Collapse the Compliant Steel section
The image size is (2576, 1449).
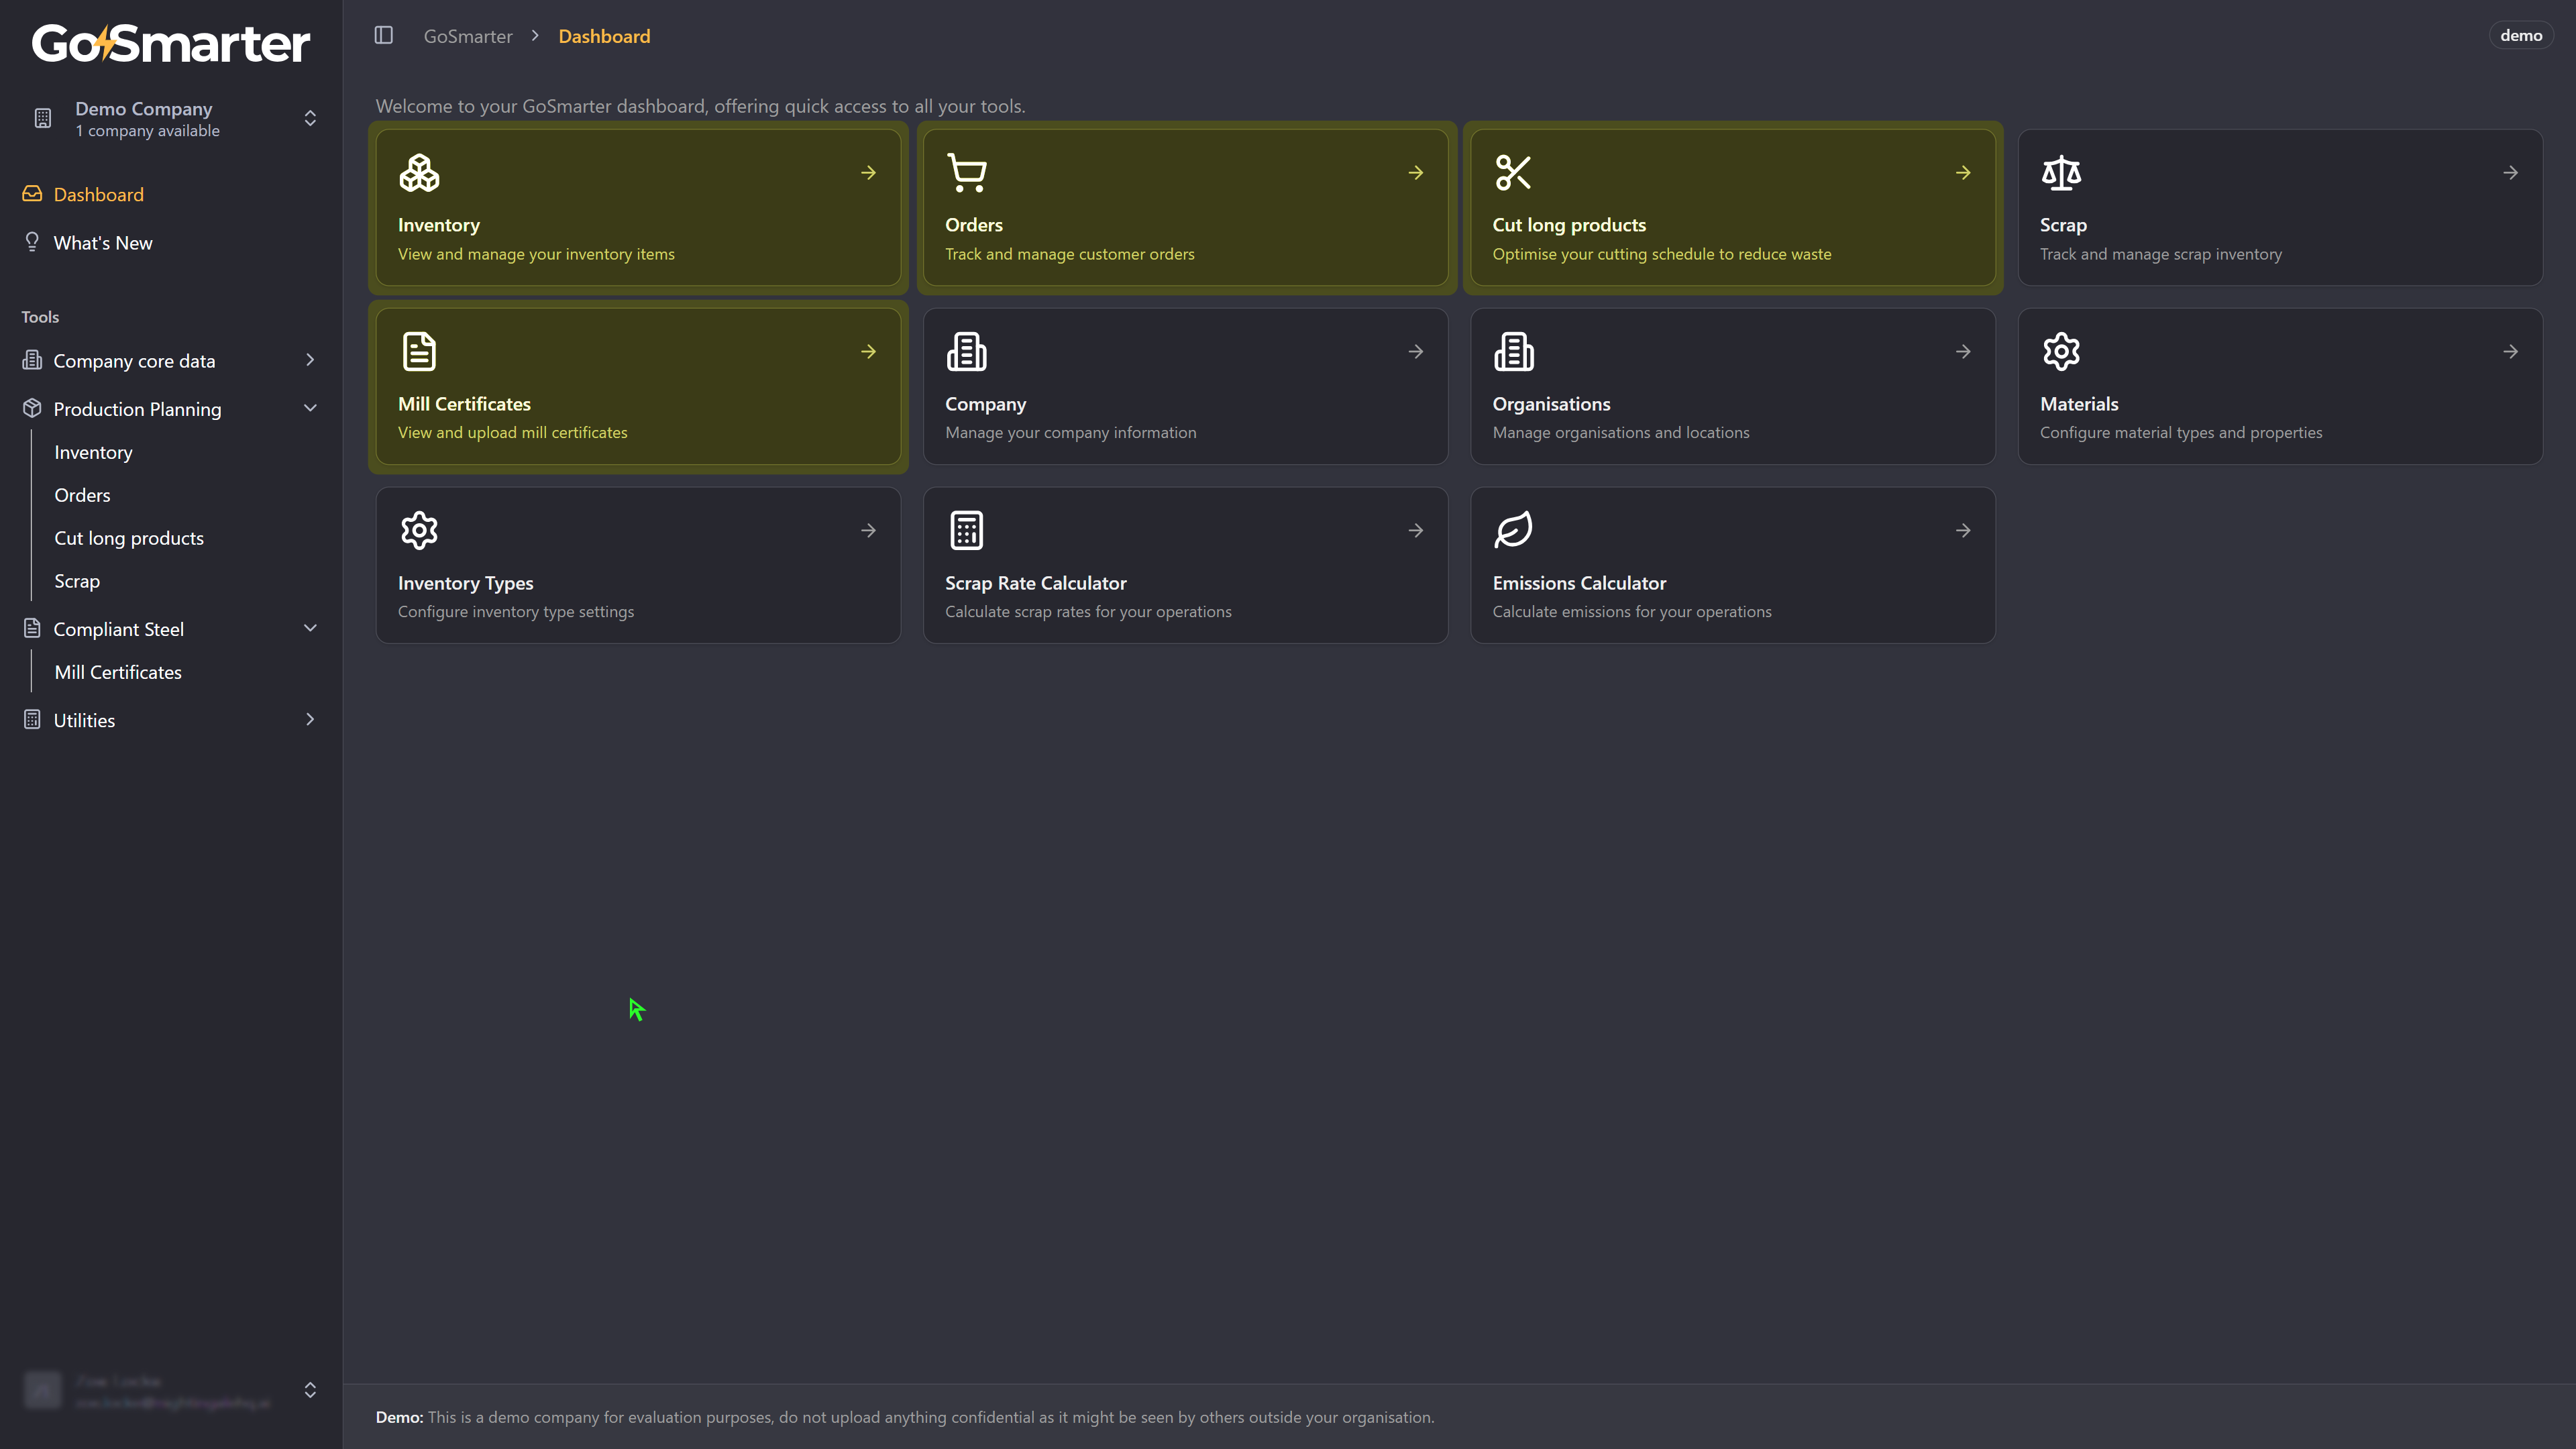309,628
